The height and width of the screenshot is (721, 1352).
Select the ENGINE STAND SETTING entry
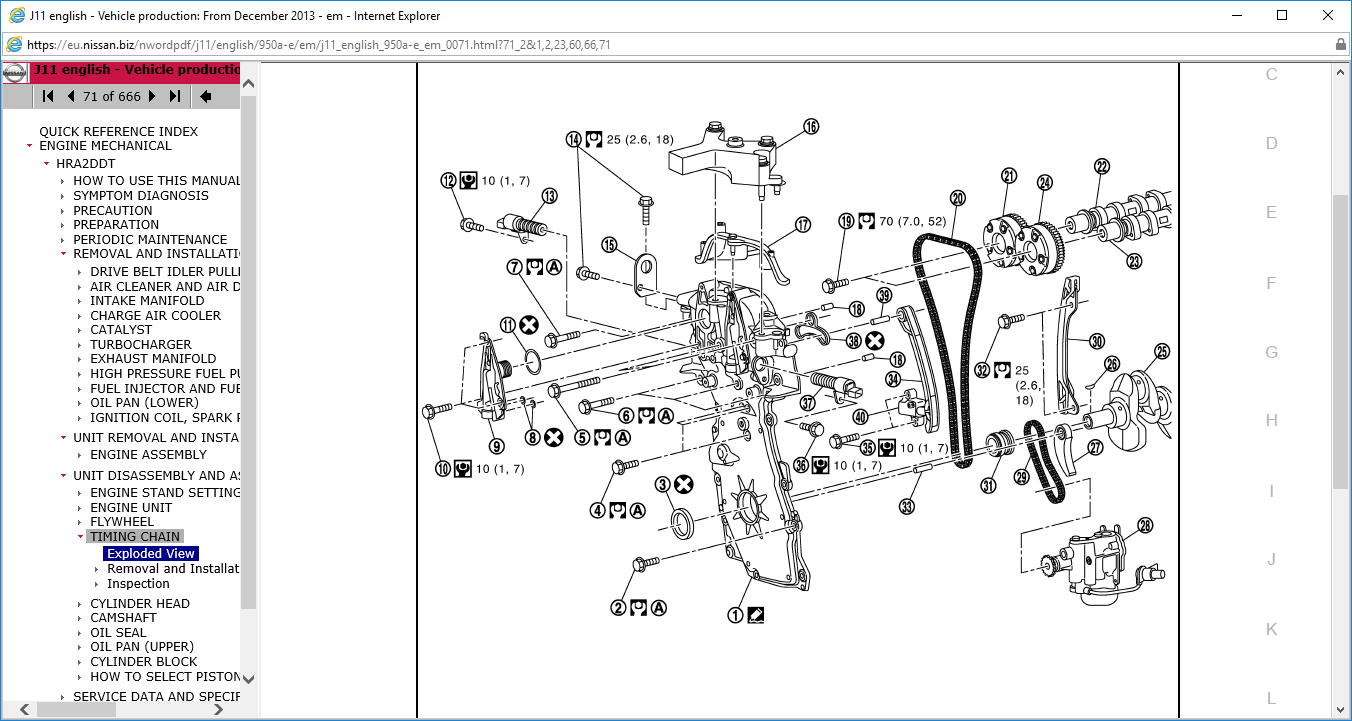tap(165, 493)
